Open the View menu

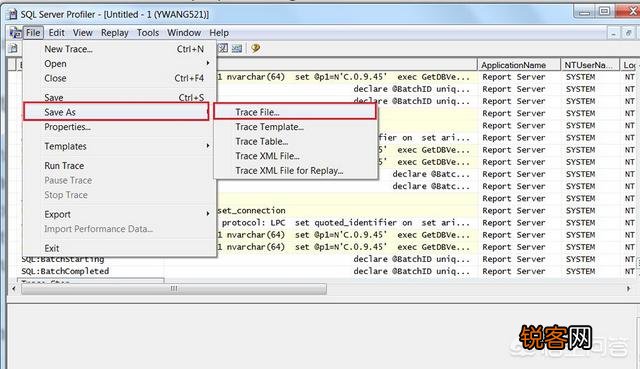coord(82,33)
